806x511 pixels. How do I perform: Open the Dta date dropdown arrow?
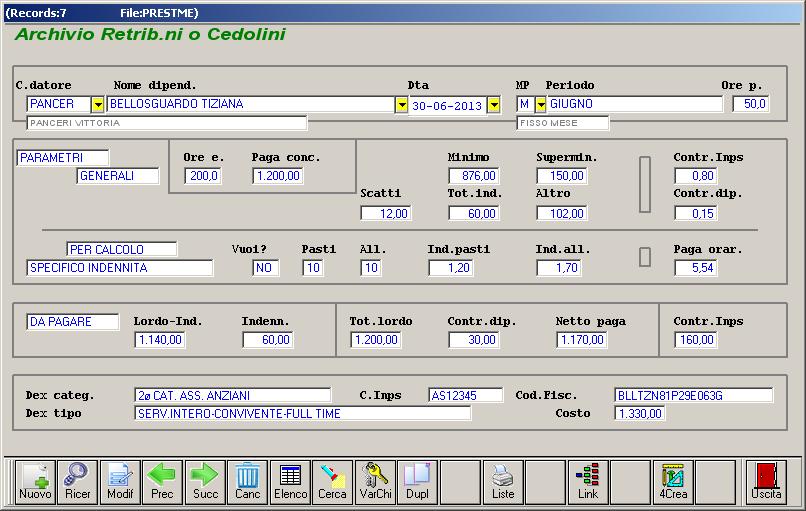point(493,105)
